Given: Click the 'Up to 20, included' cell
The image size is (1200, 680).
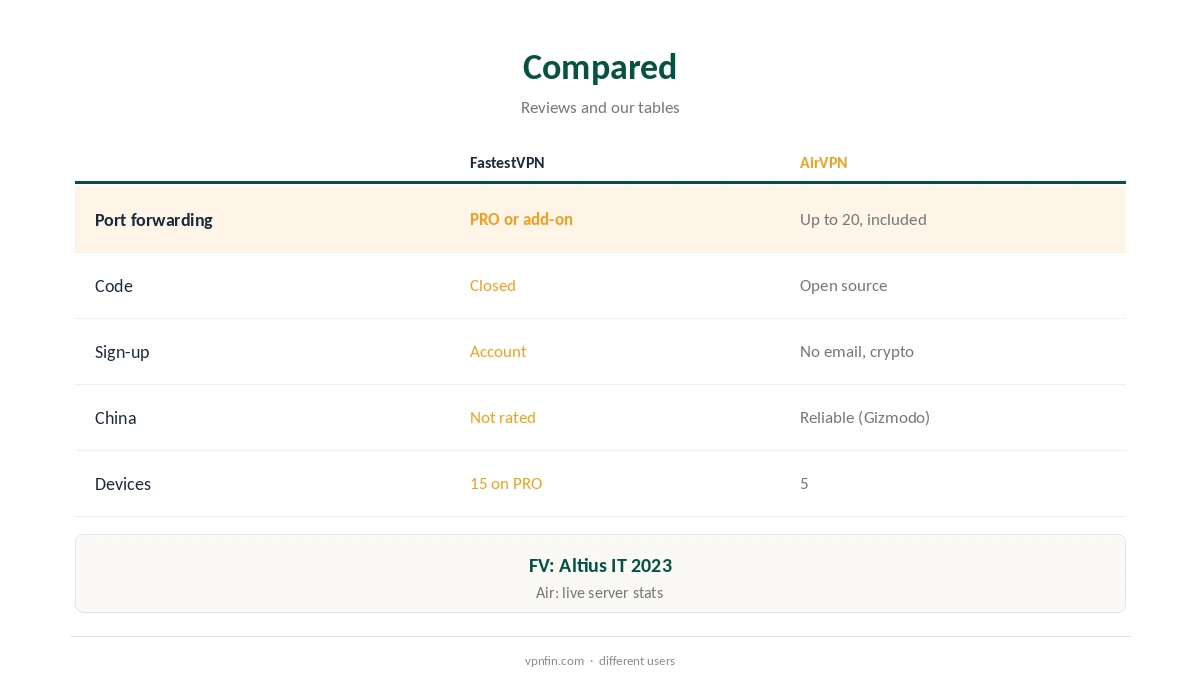Looking at the screenshot, I should 863,219.
